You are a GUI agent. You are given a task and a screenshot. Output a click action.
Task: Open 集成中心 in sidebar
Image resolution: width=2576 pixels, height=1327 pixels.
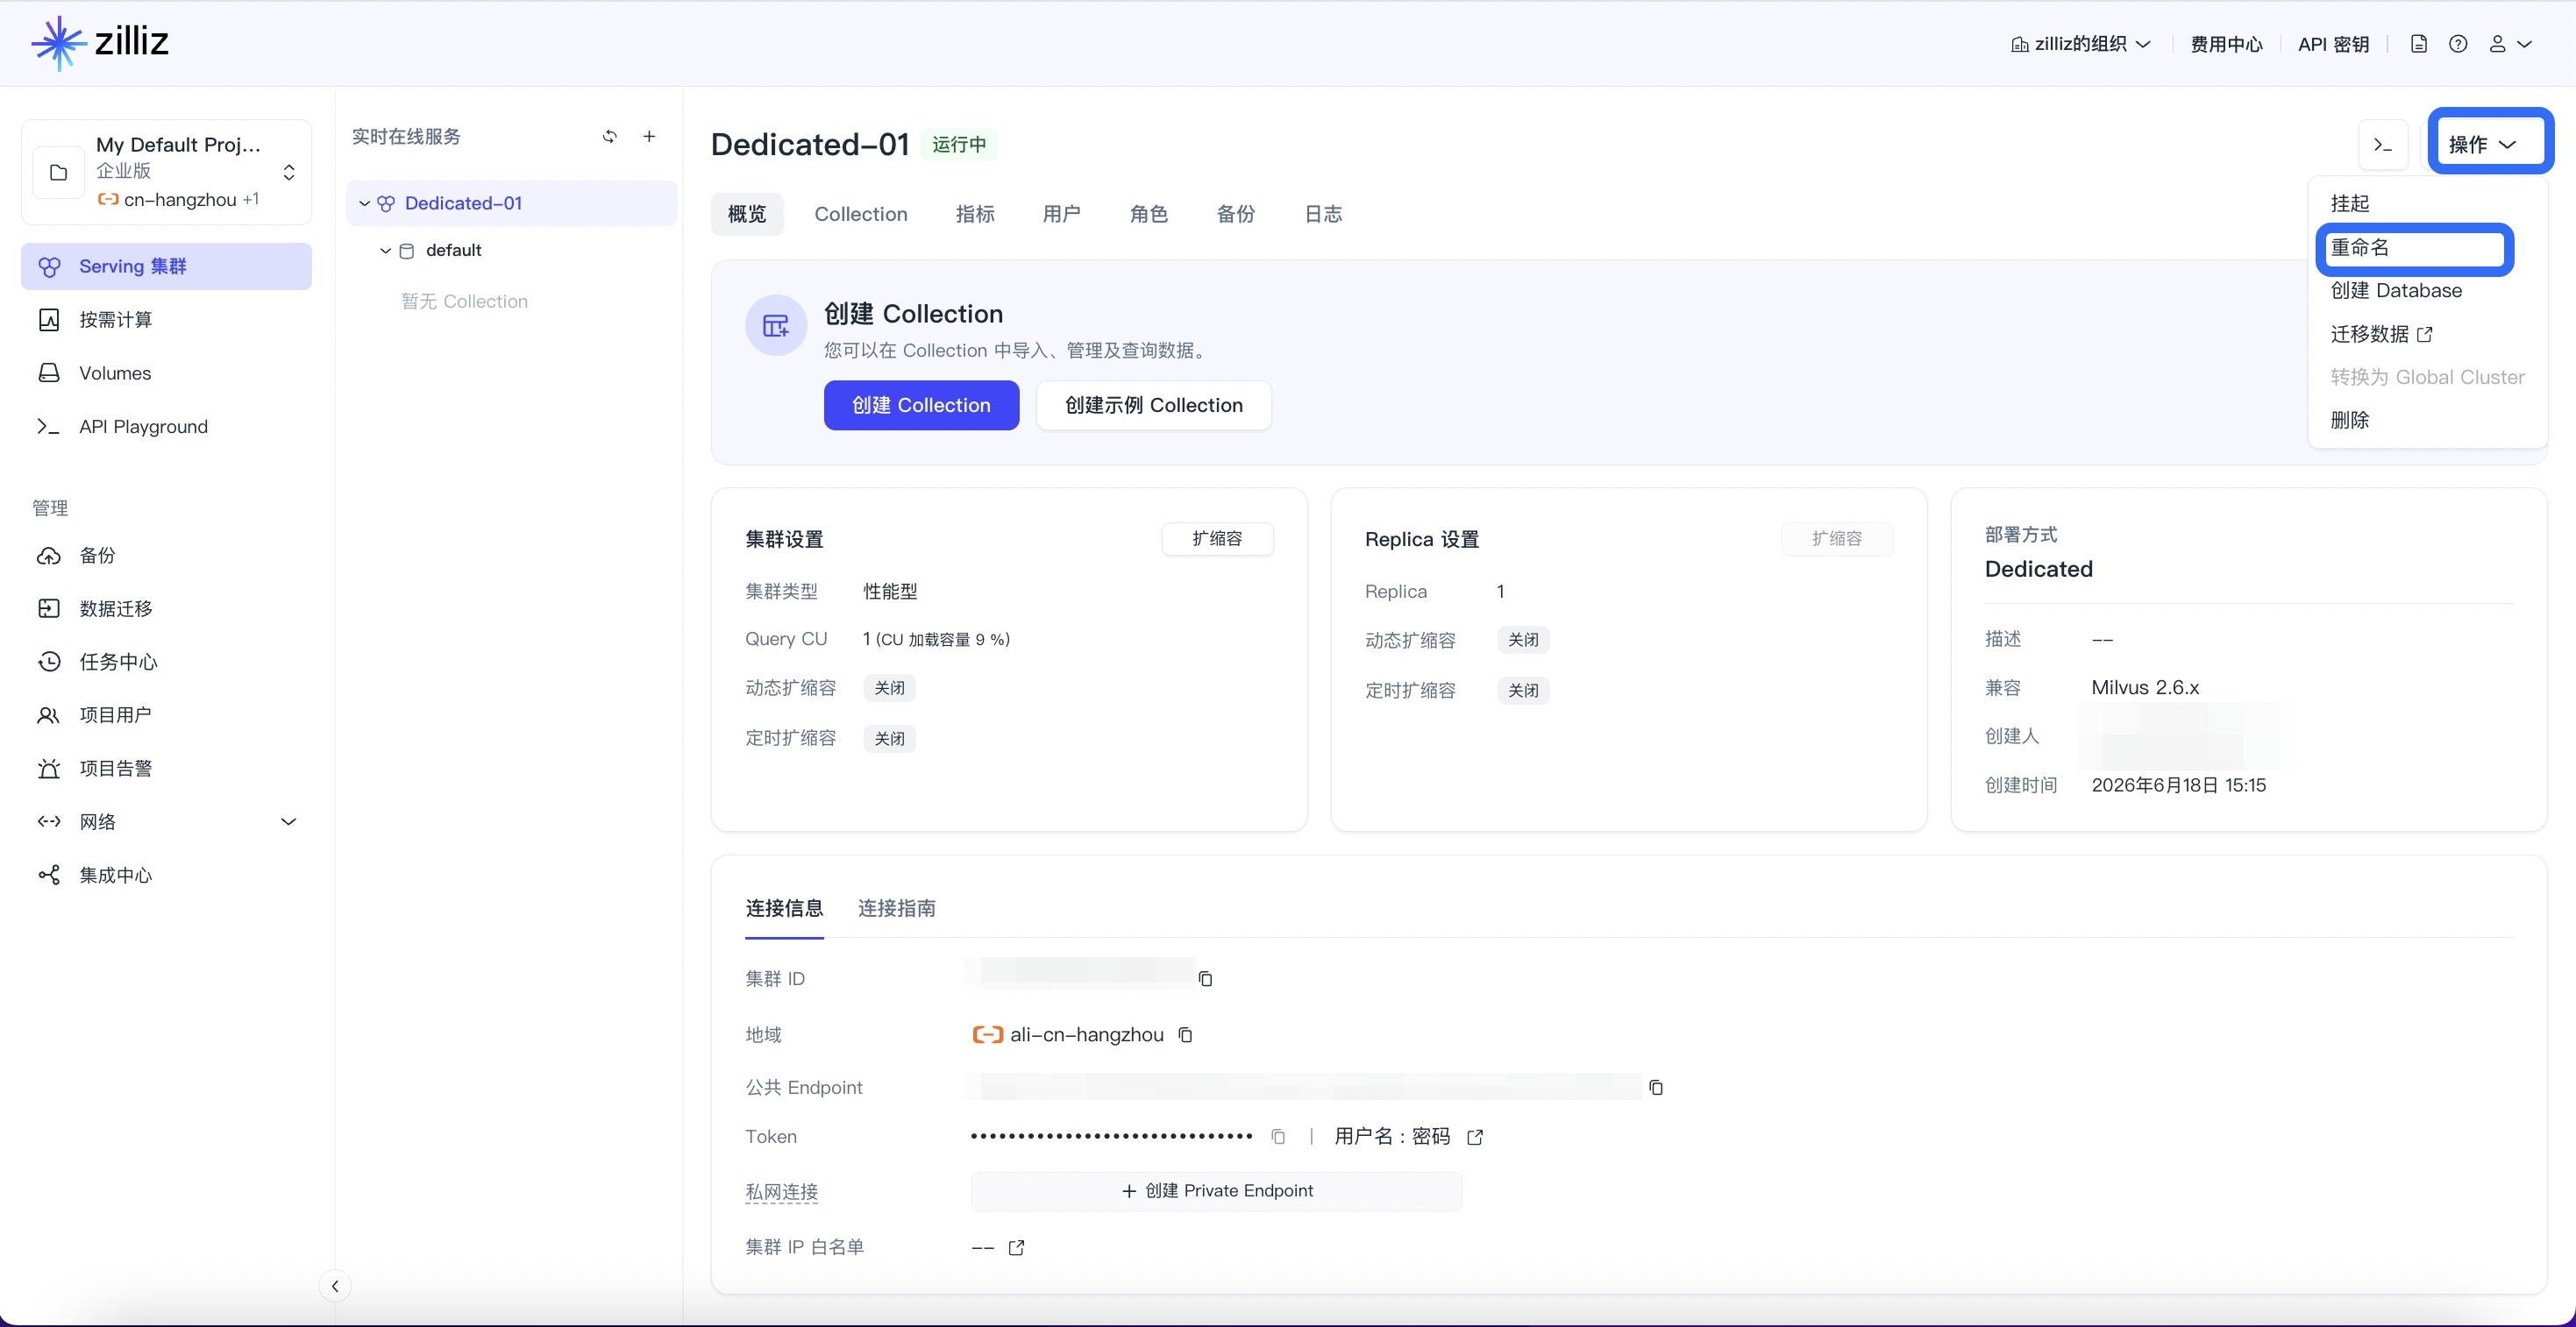pyautogui.click(x=166, y=875)
